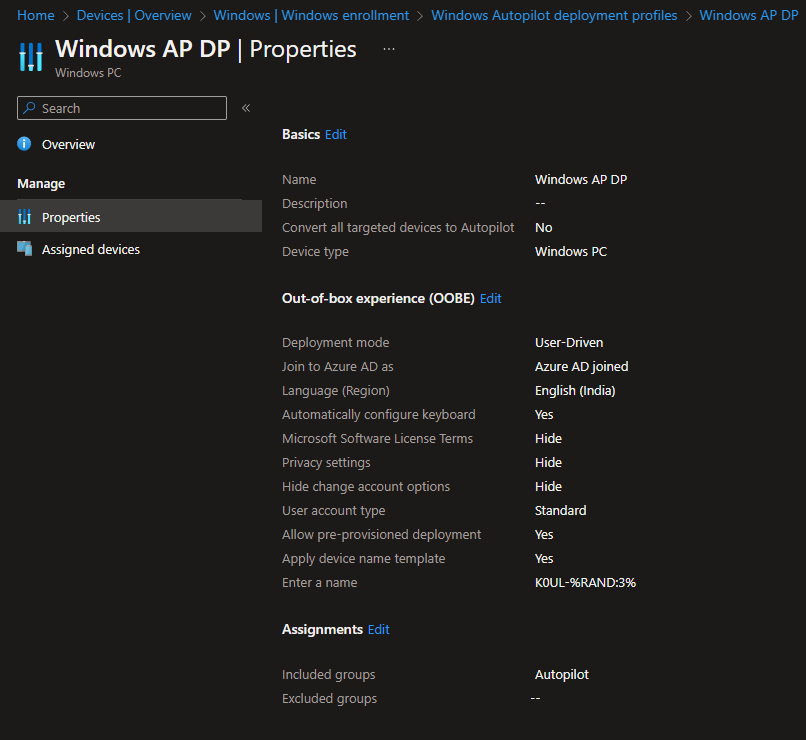The height and width of the screenshot is (740, 806).
Task: Select Properties in the Manage section
Action: [131, 216]
